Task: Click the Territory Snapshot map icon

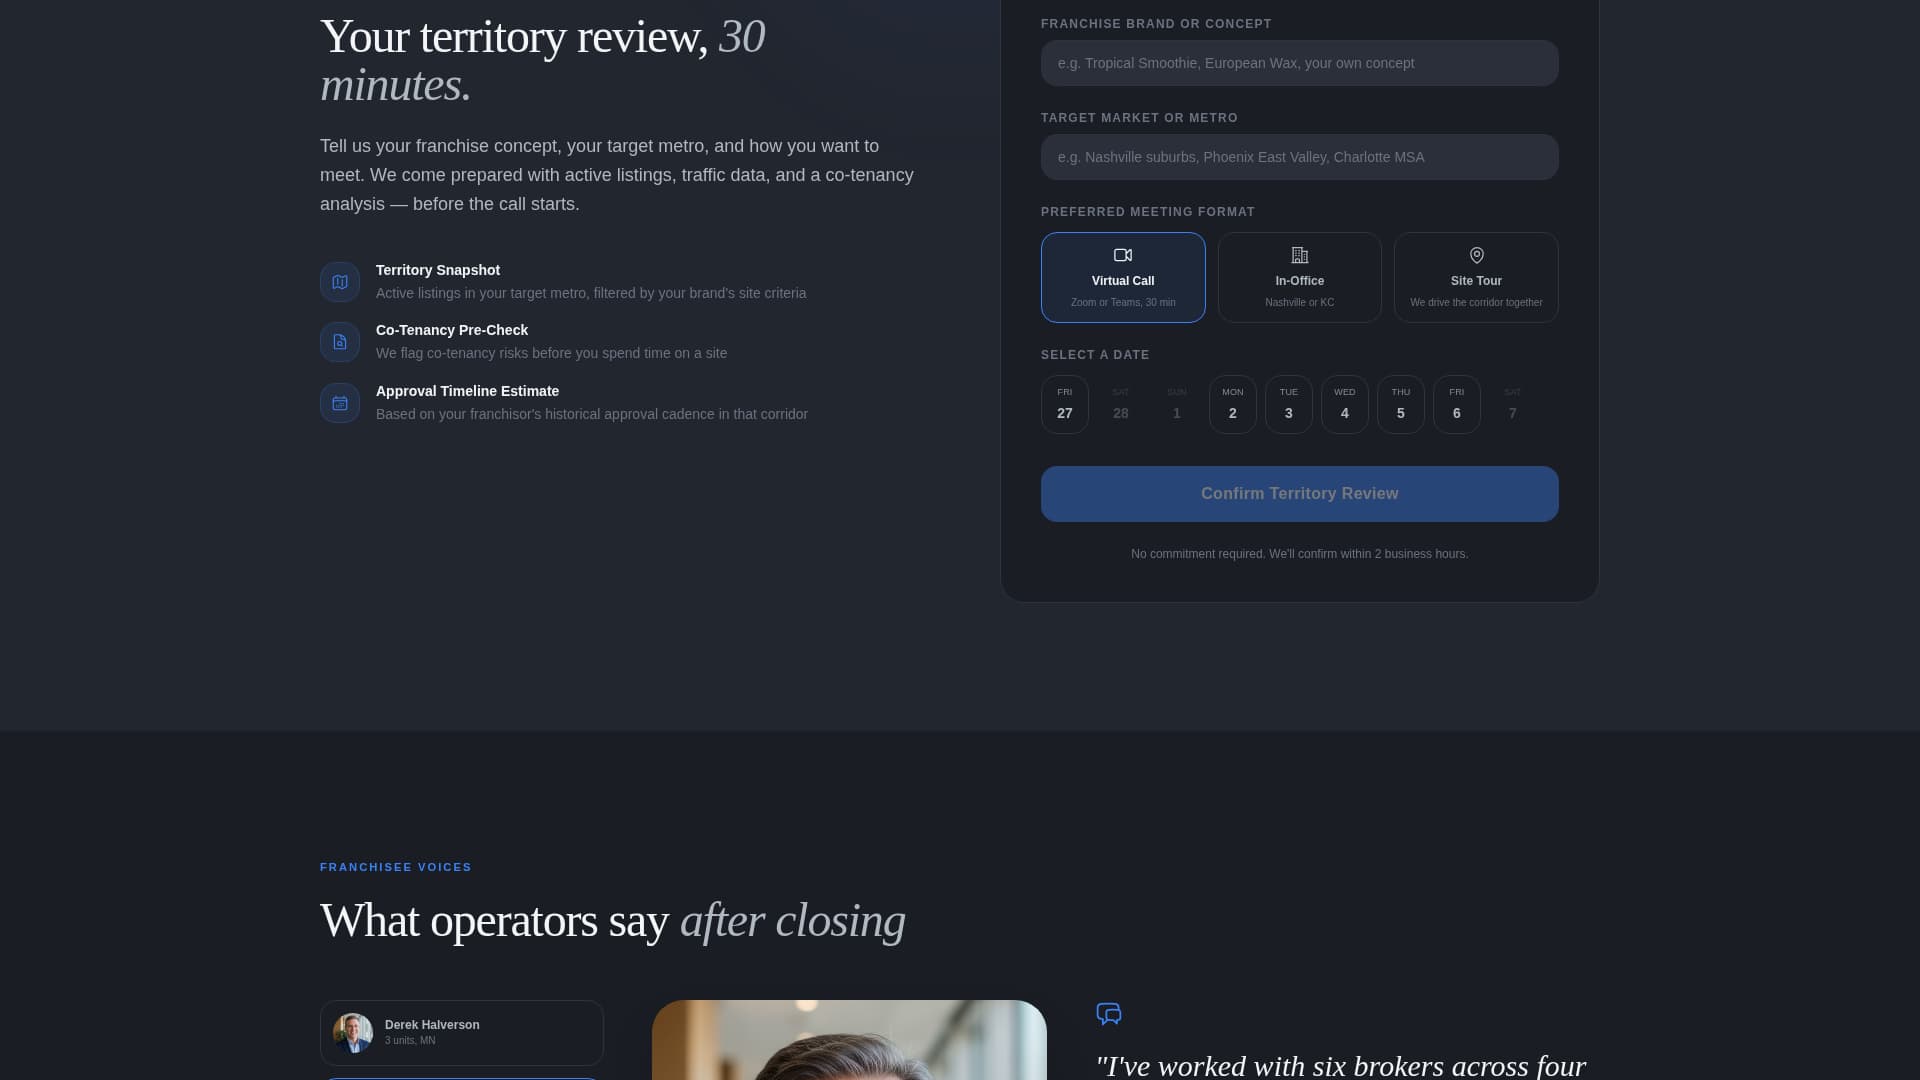Action: pos(340,281)
